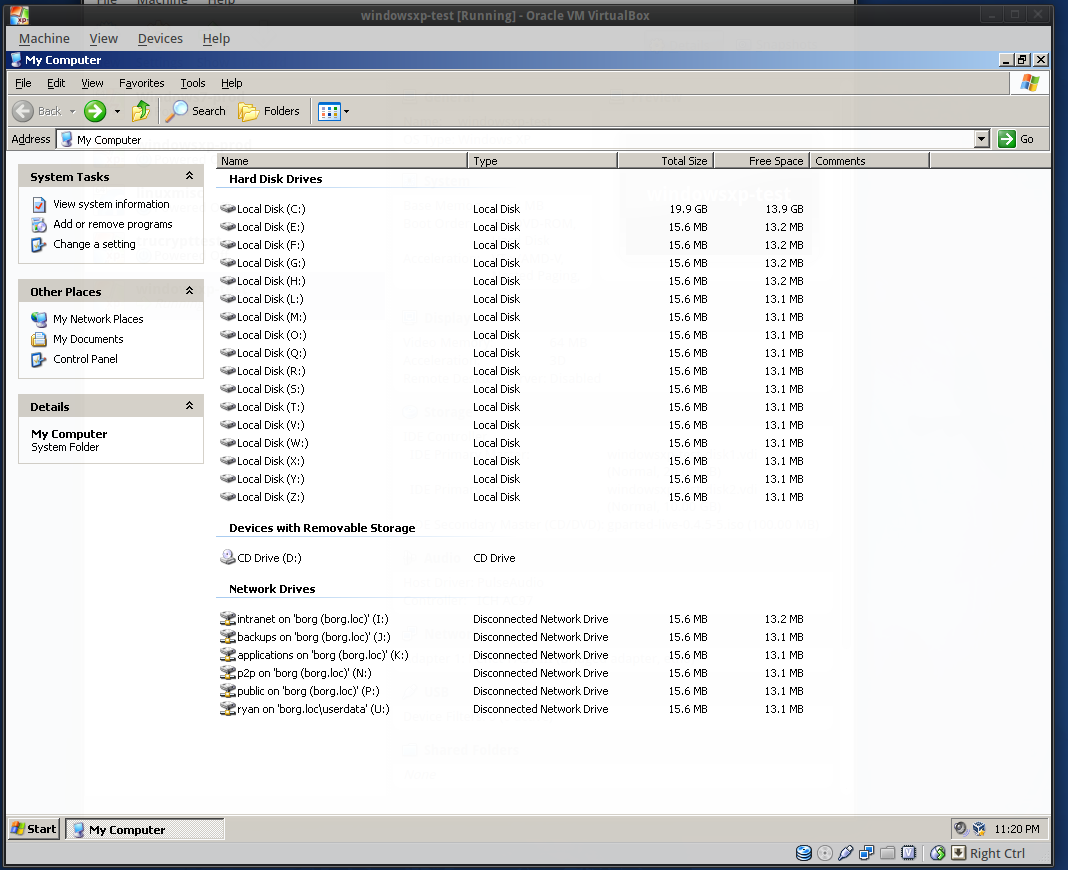This screenshot has width=1068, height=870.
Task: Select applications network drive (K:) icon
Action: (227, 655)
